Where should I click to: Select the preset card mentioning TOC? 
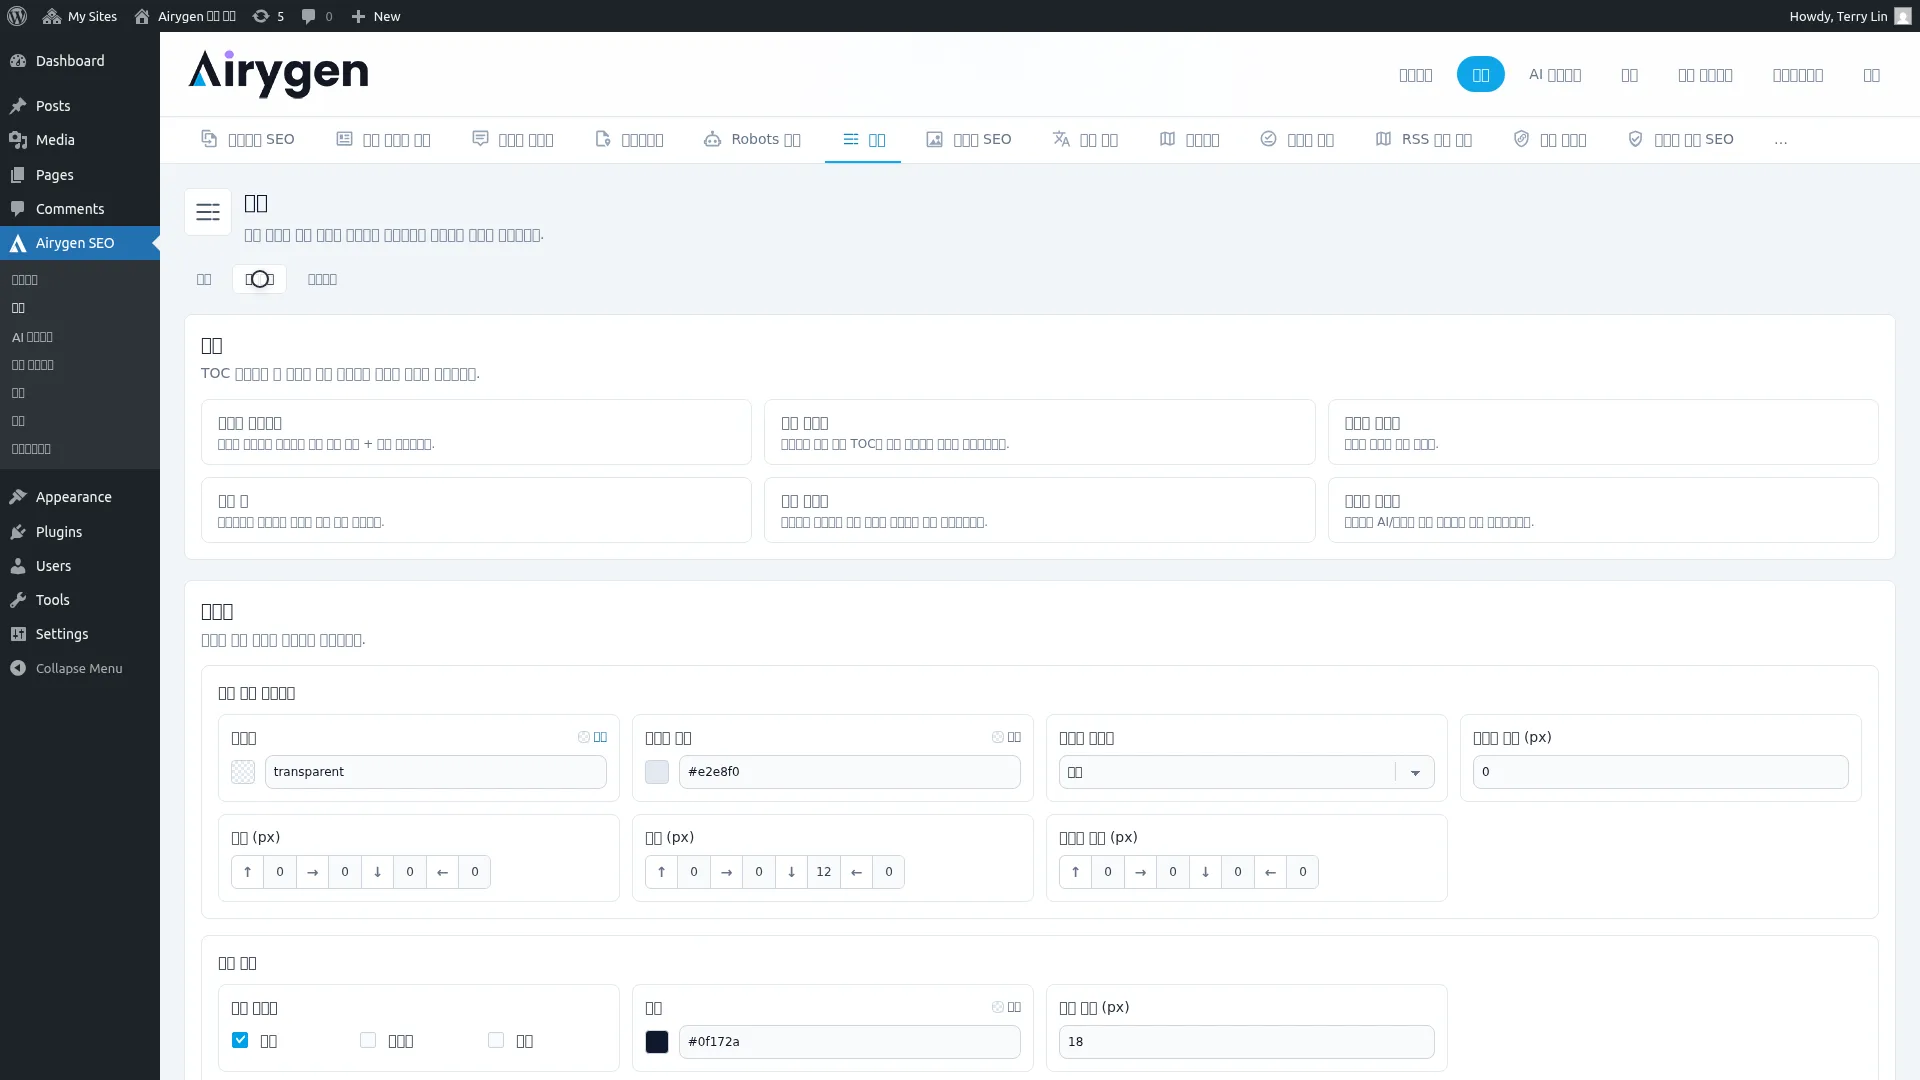point(1039,432)
